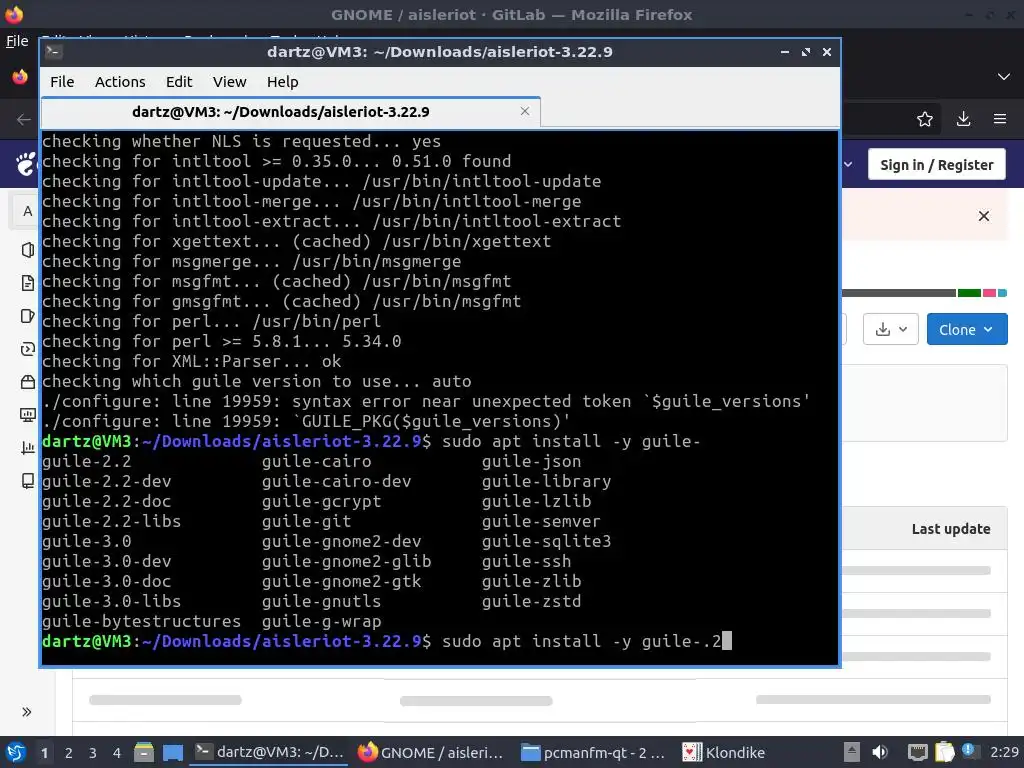Click the project avatar letter A

pyautogui.click(x=27, y=212)
